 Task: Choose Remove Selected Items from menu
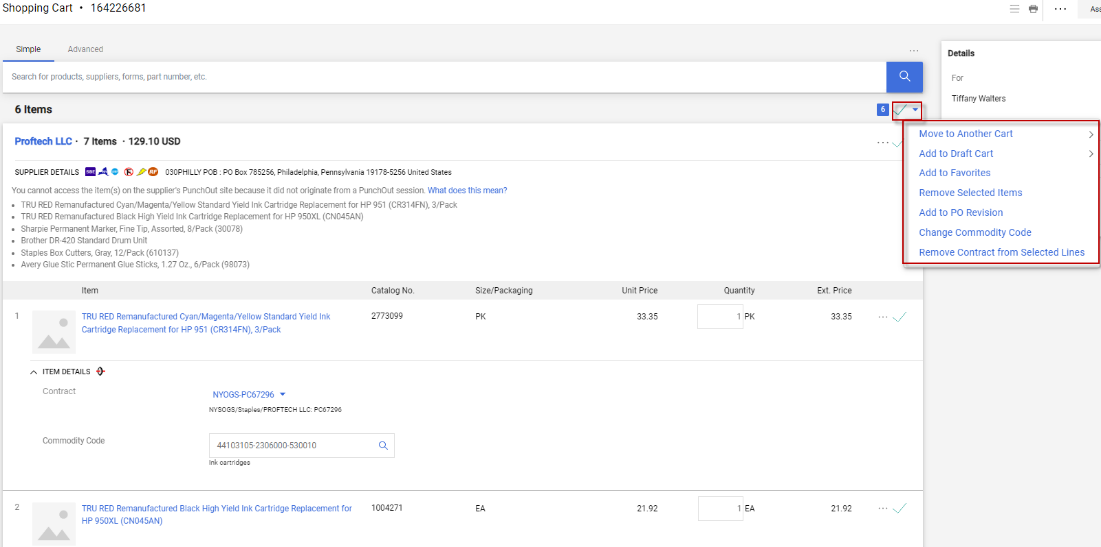970,193
